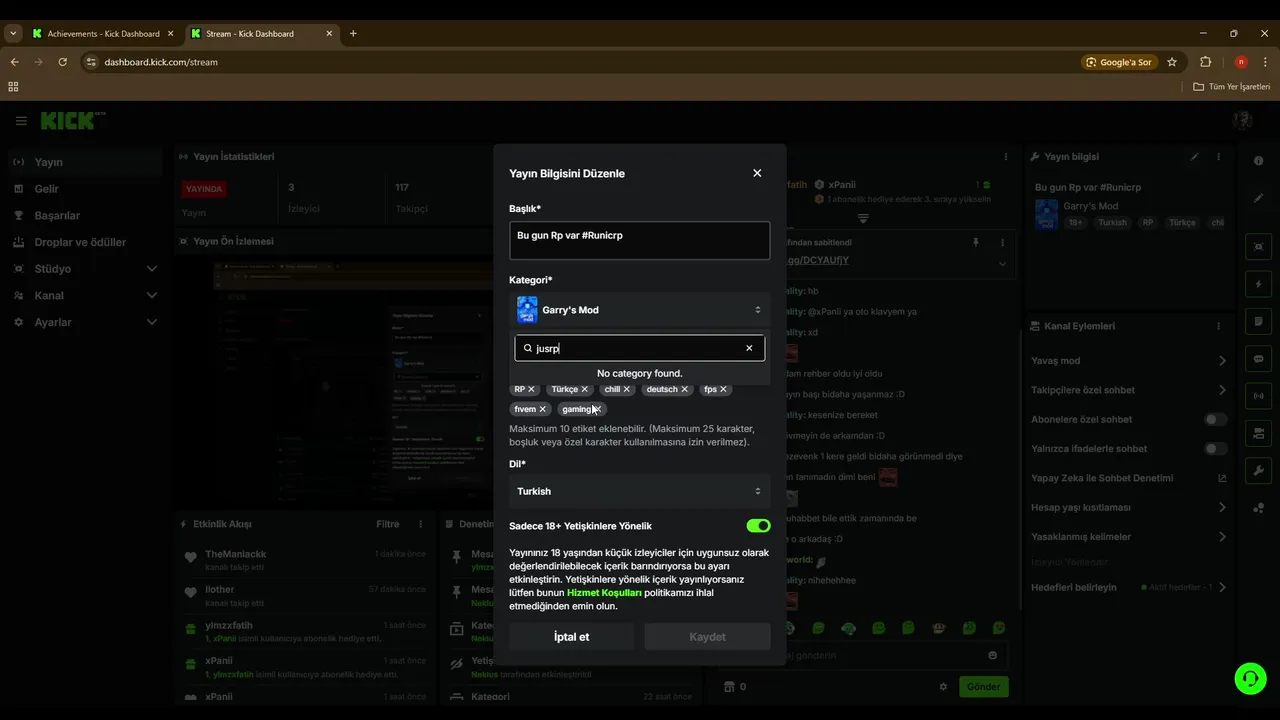Open the Garry's Mod category dropdown
Viewport: 1280px width, 720px height.
640,310
